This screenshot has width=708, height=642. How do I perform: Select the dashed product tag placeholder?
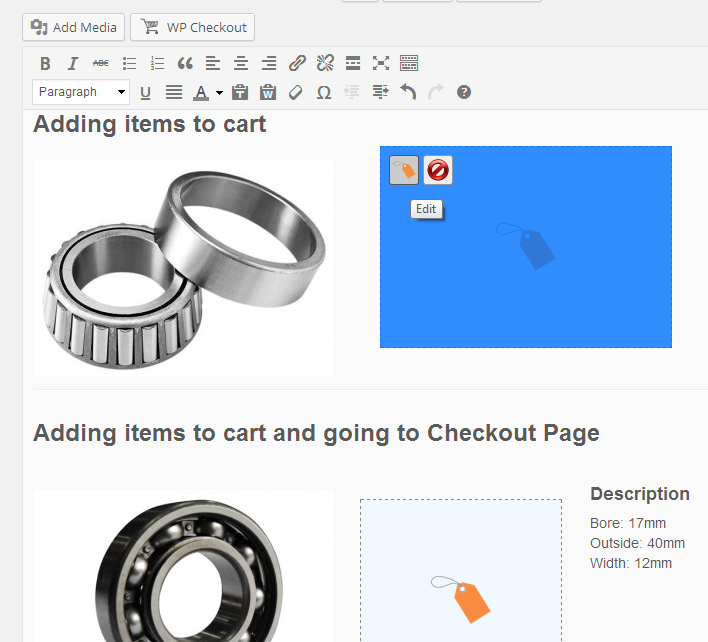click(x=461, y=571)
